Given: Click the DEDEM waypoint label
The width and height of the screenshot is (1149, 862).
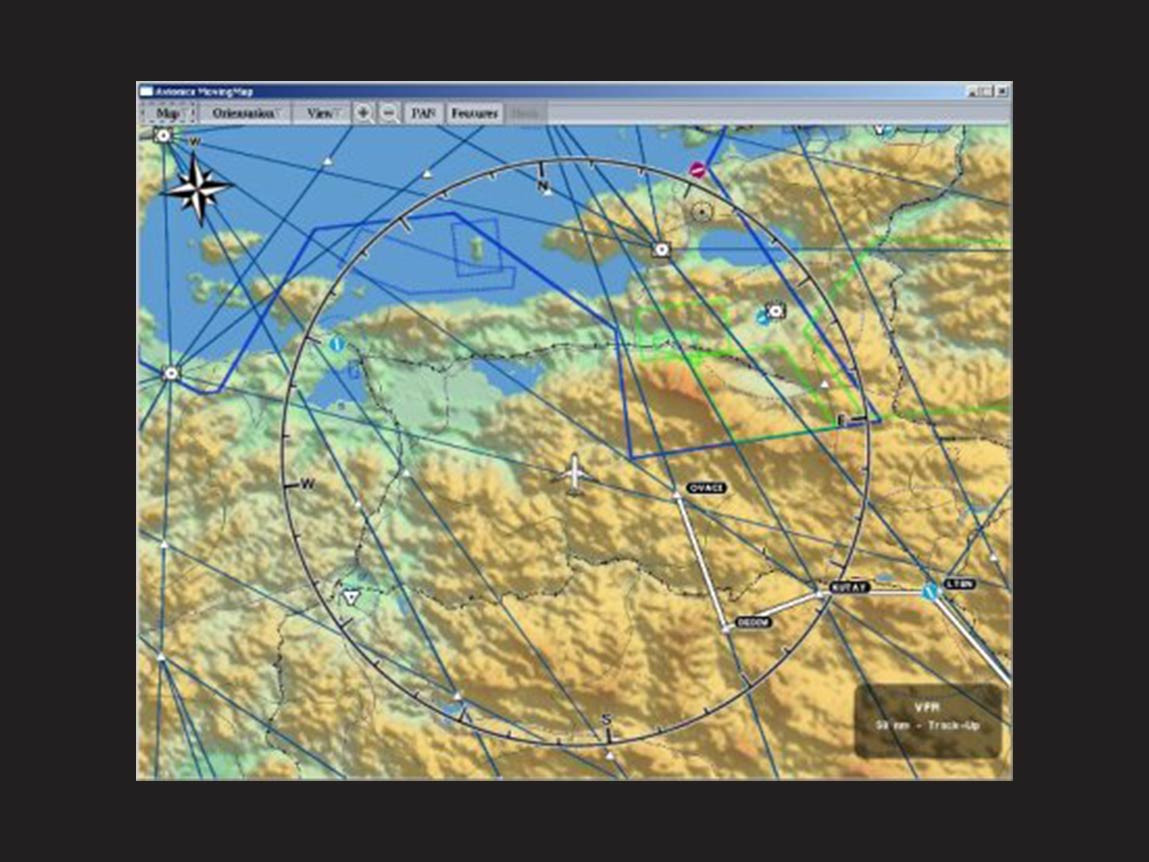Looking at the screenshot, I should pyautogui.click(x=753, y=622).
